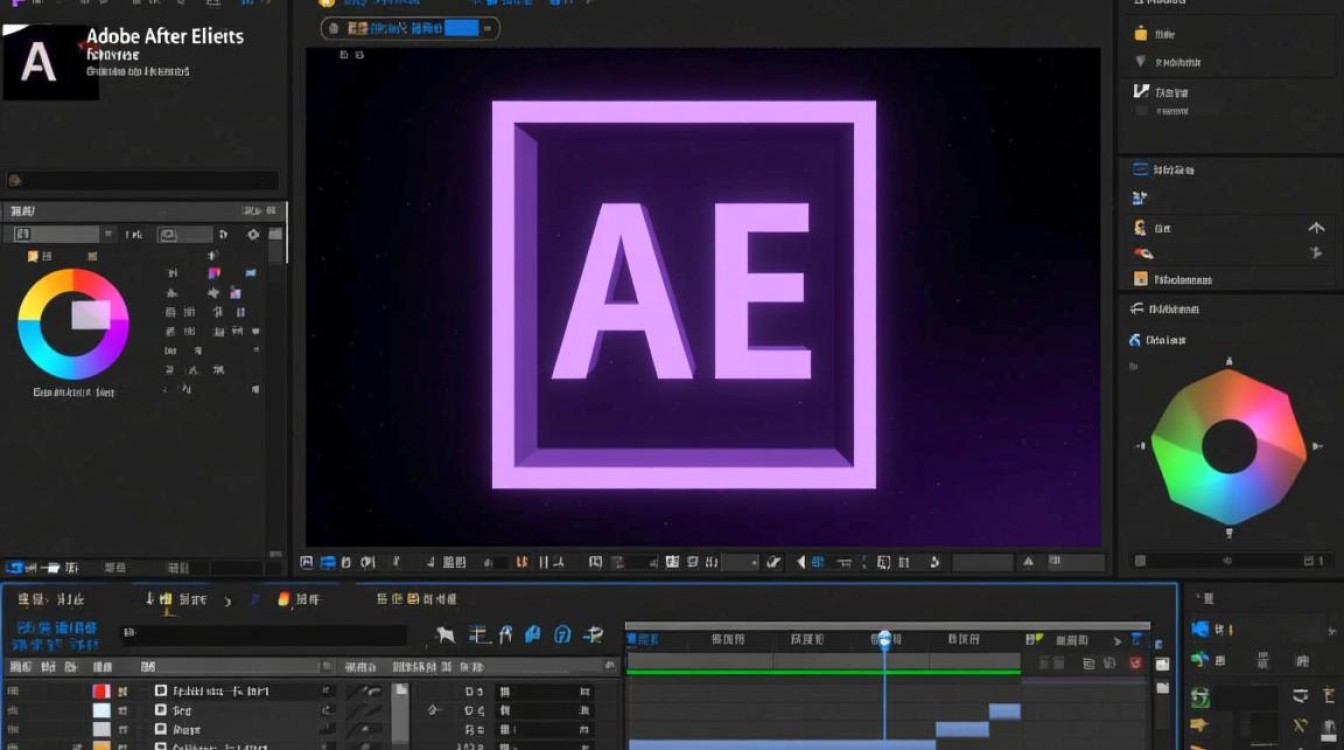Click the circled blue icon in the timeline toolbar

coord(563,634)
